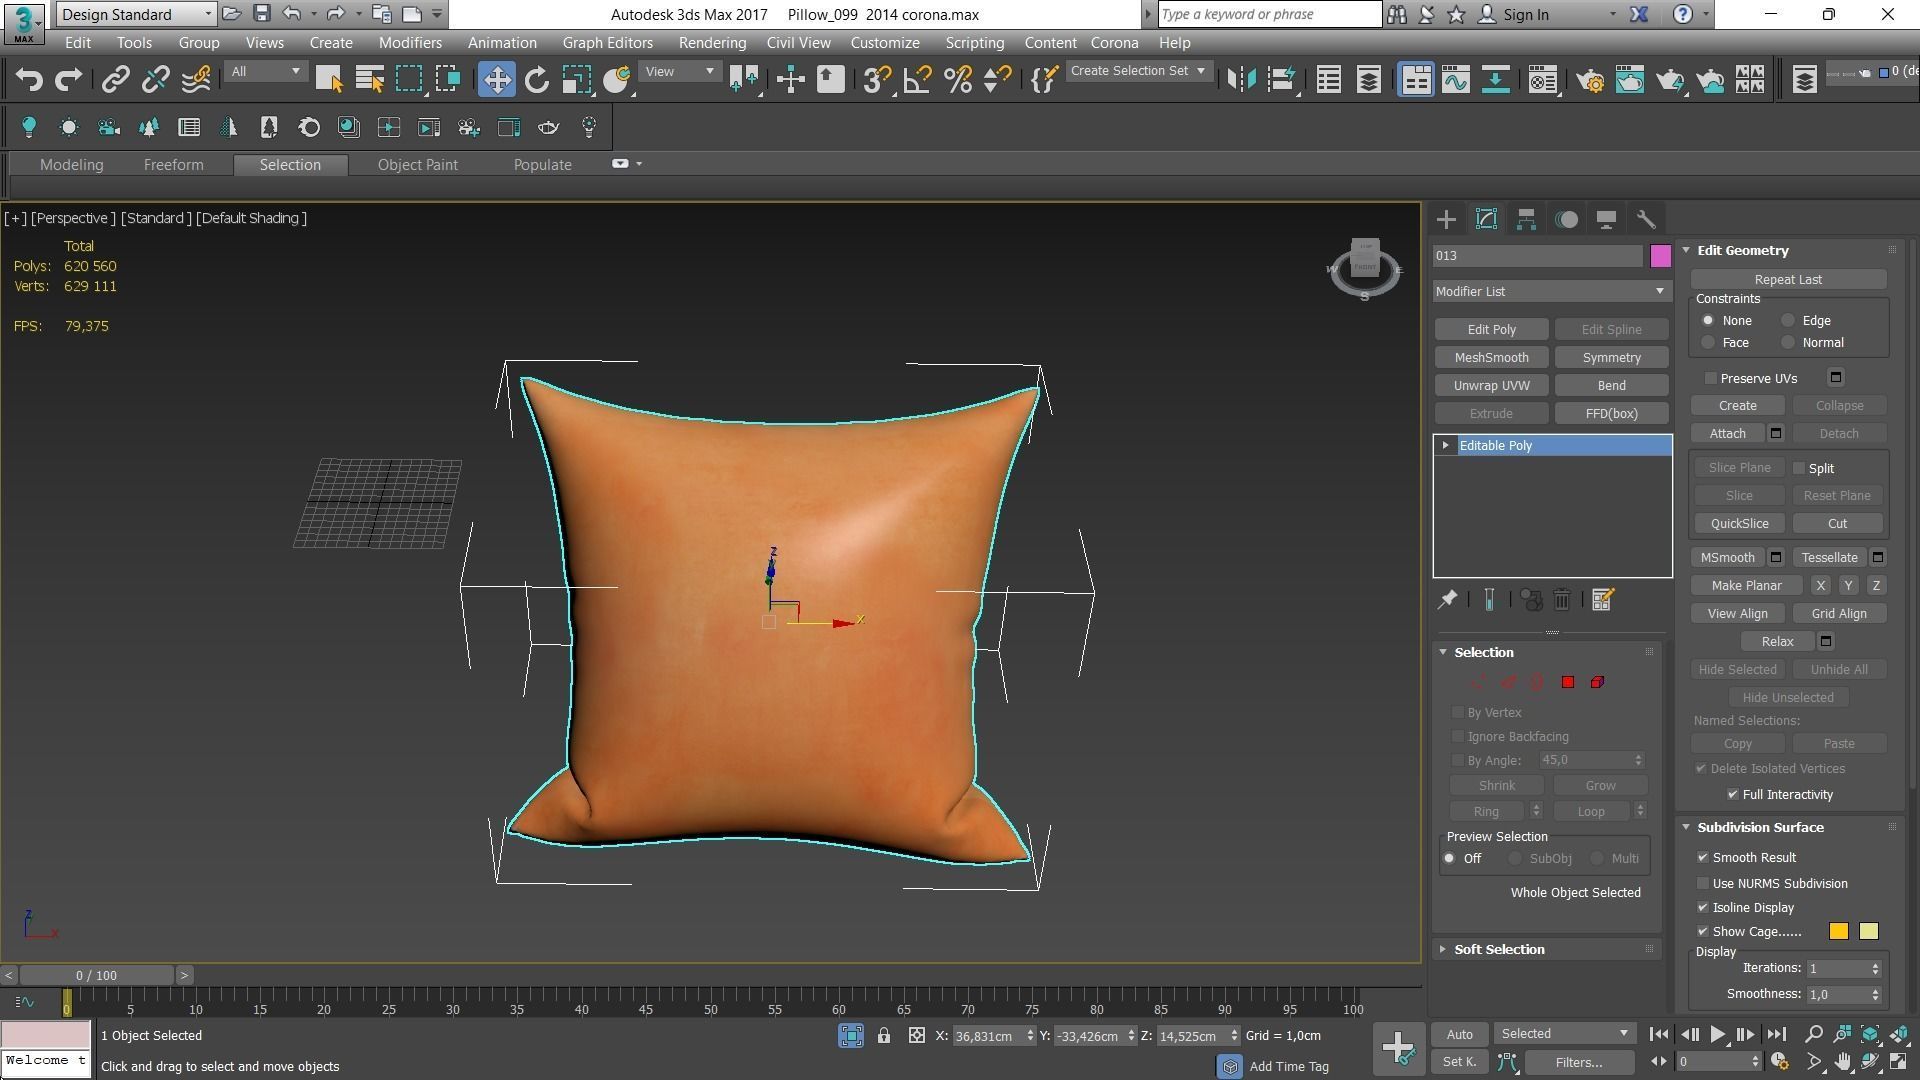The width and height of the screenshot is (1920, 1080).
Task: Click the Attach button
Action: (x=1727, y=433)
